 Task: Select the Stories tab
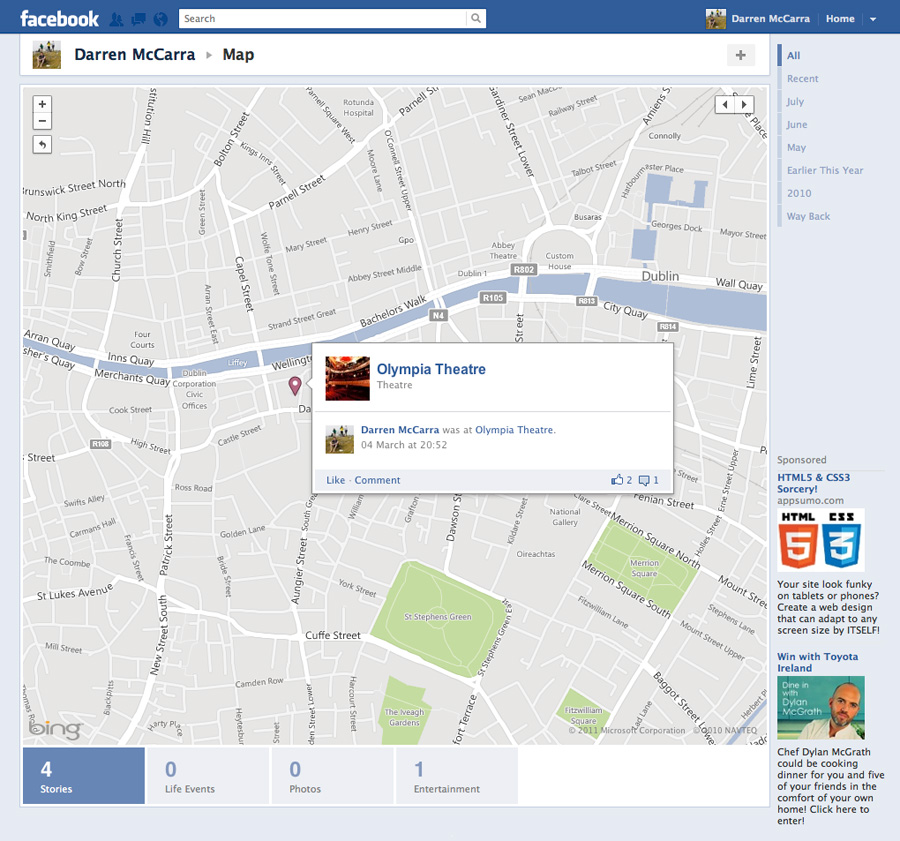83,776
